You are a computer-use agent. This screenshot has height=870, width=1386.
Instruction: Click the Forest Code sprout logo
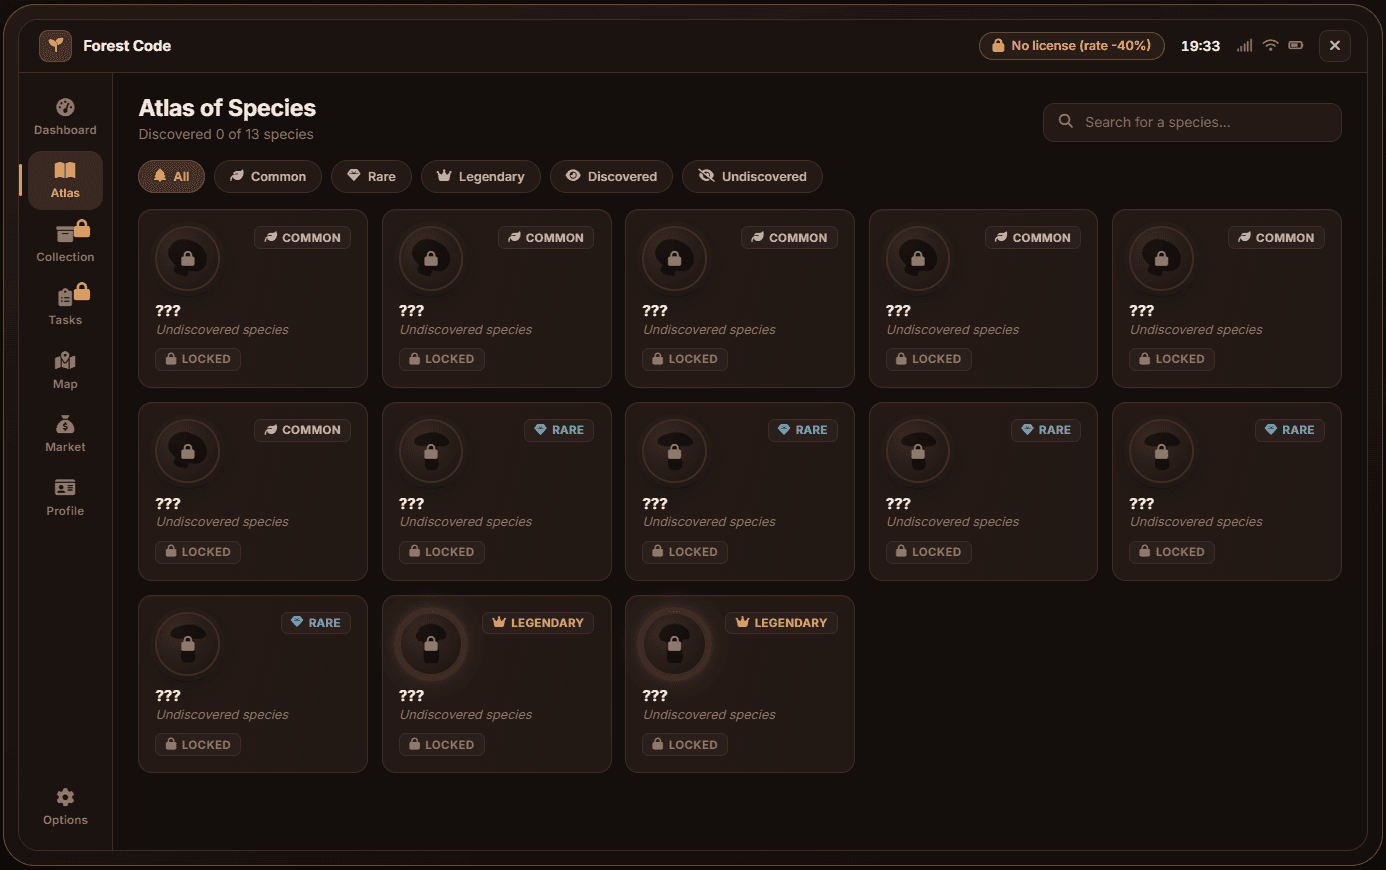pyautogui.click(x=55, y=46)
